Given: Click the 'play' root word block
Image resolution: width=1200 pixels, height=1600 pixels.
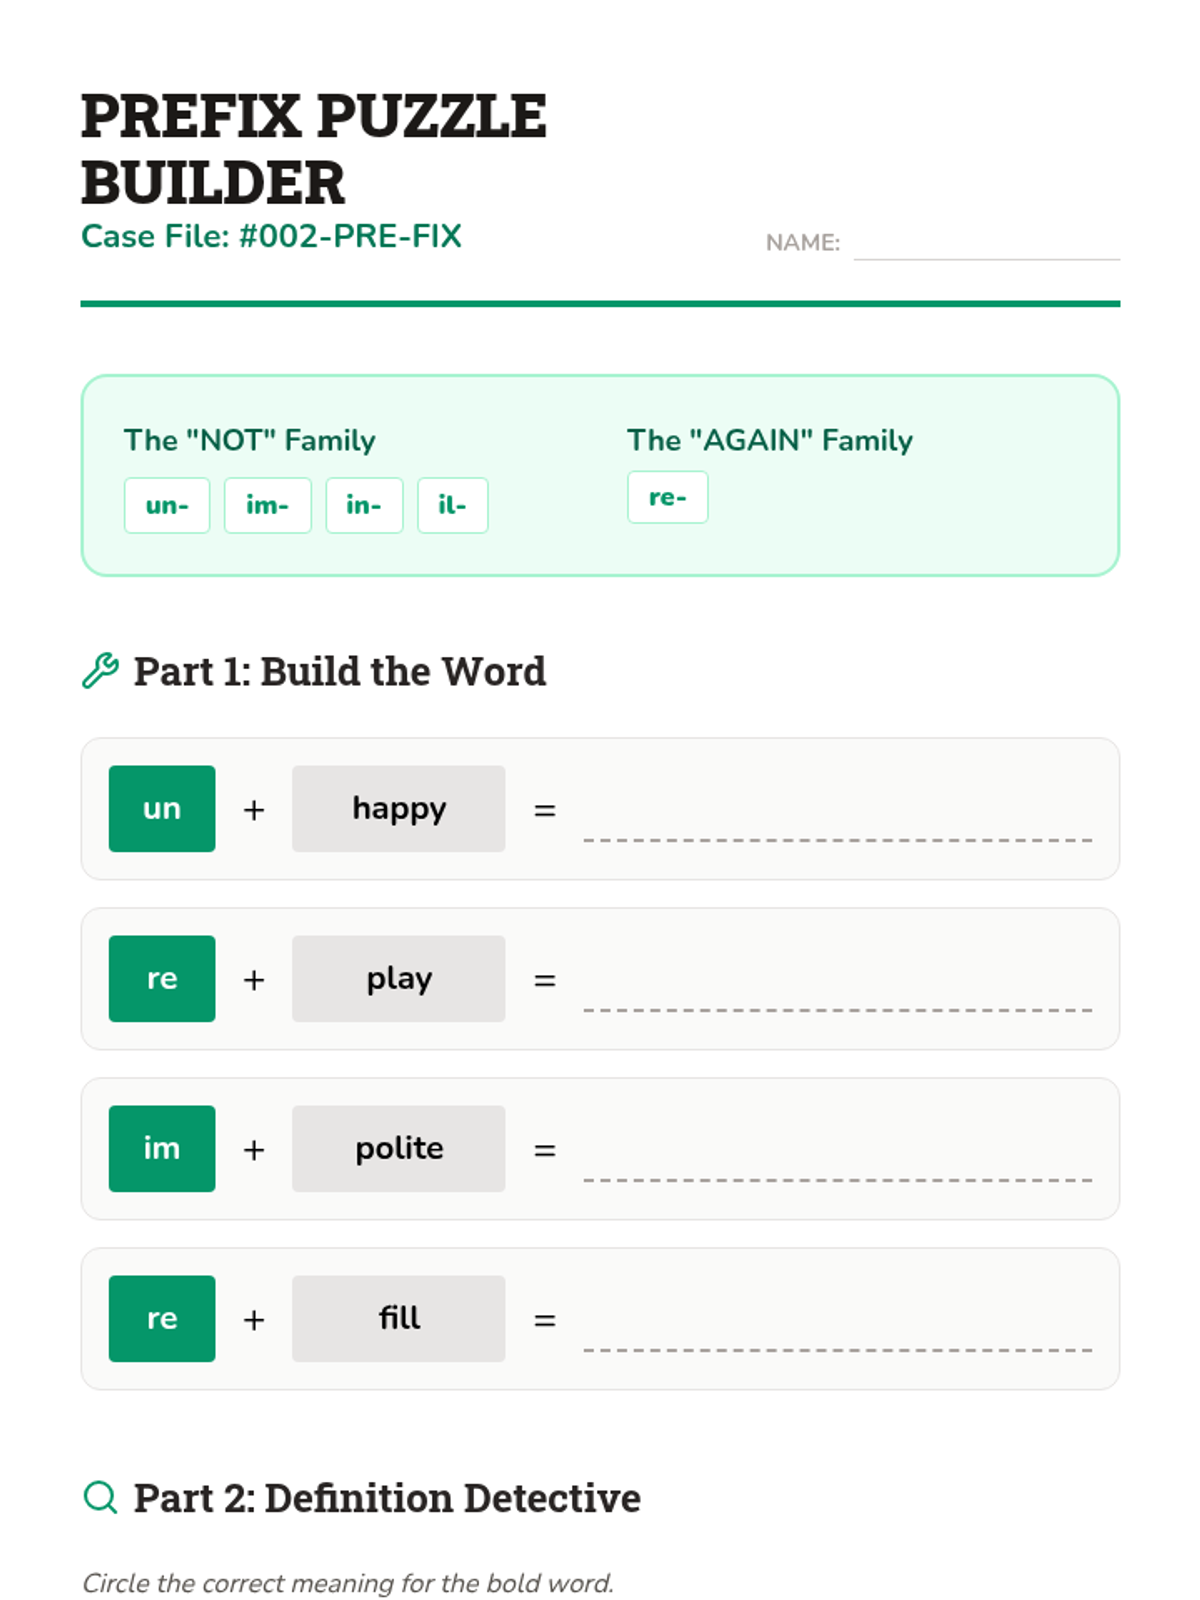Looking at the screenshot, I should 398,978.
